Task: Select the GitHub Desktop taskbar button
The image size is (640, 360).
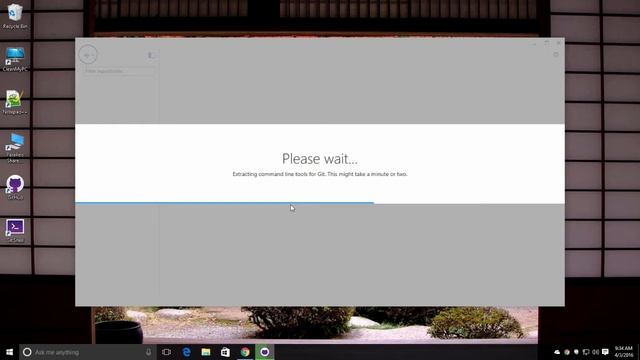Action: [x=264, y=352]
